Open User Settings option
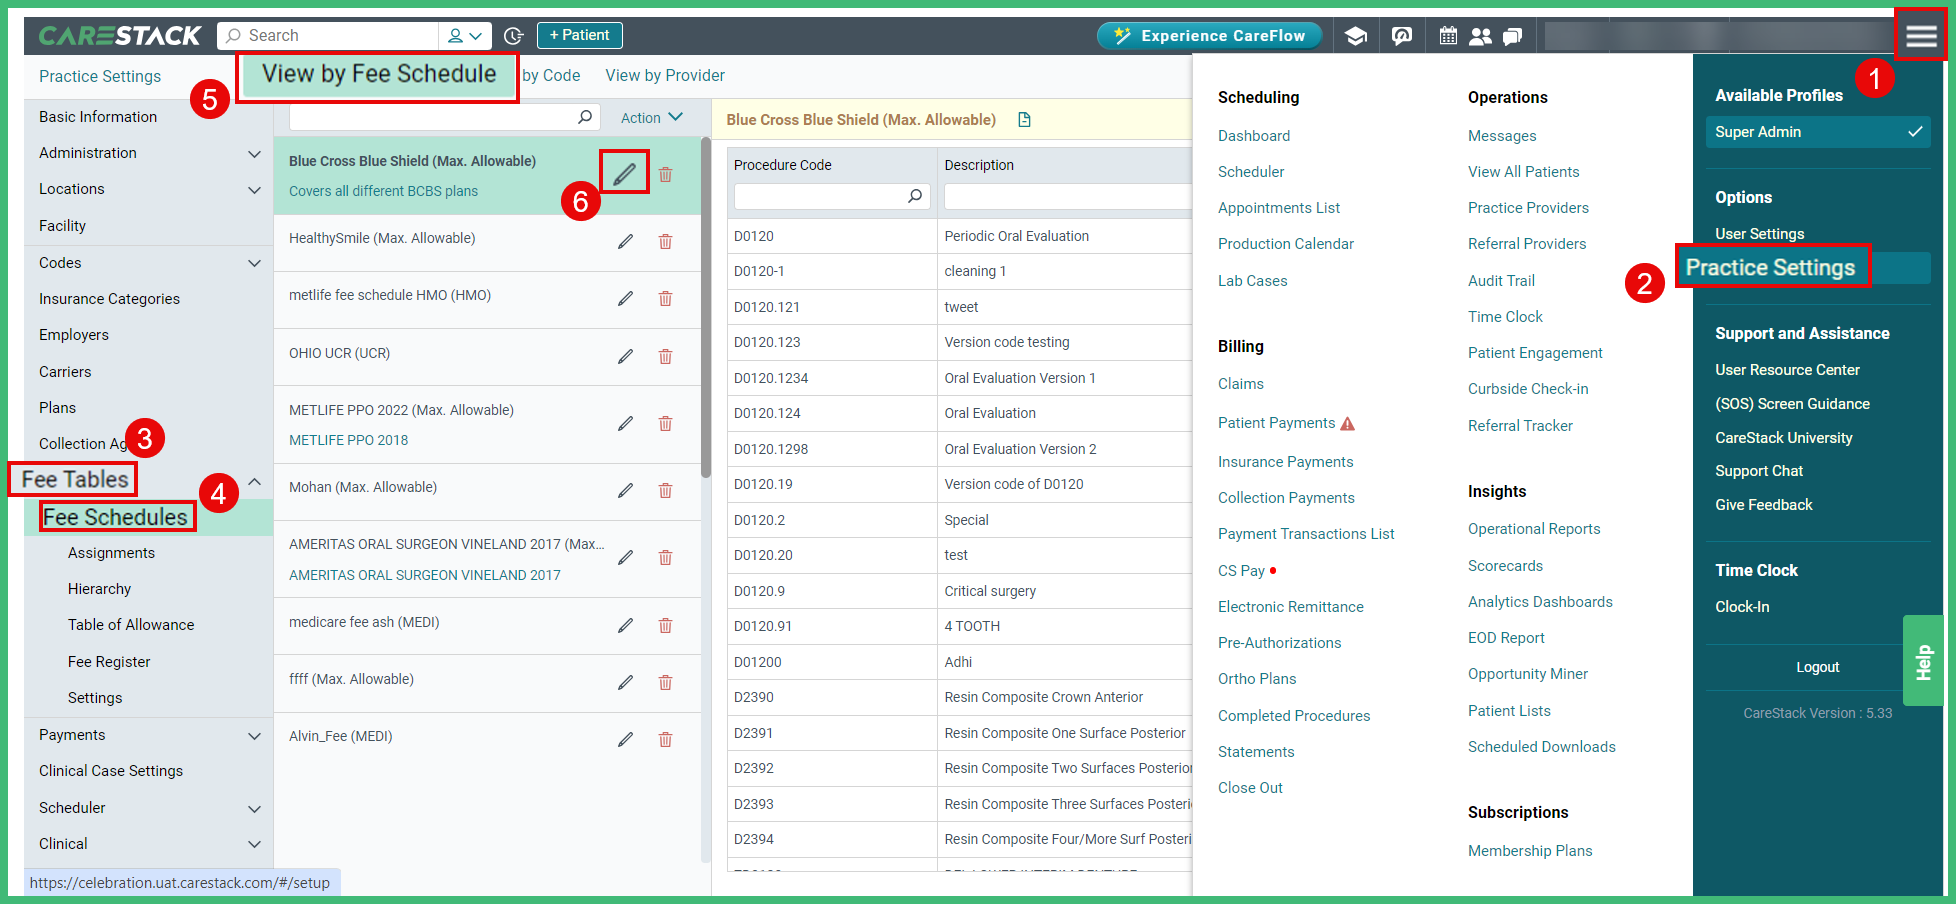Viewport: 1956px width, 904px height. tap(1760, 234)
